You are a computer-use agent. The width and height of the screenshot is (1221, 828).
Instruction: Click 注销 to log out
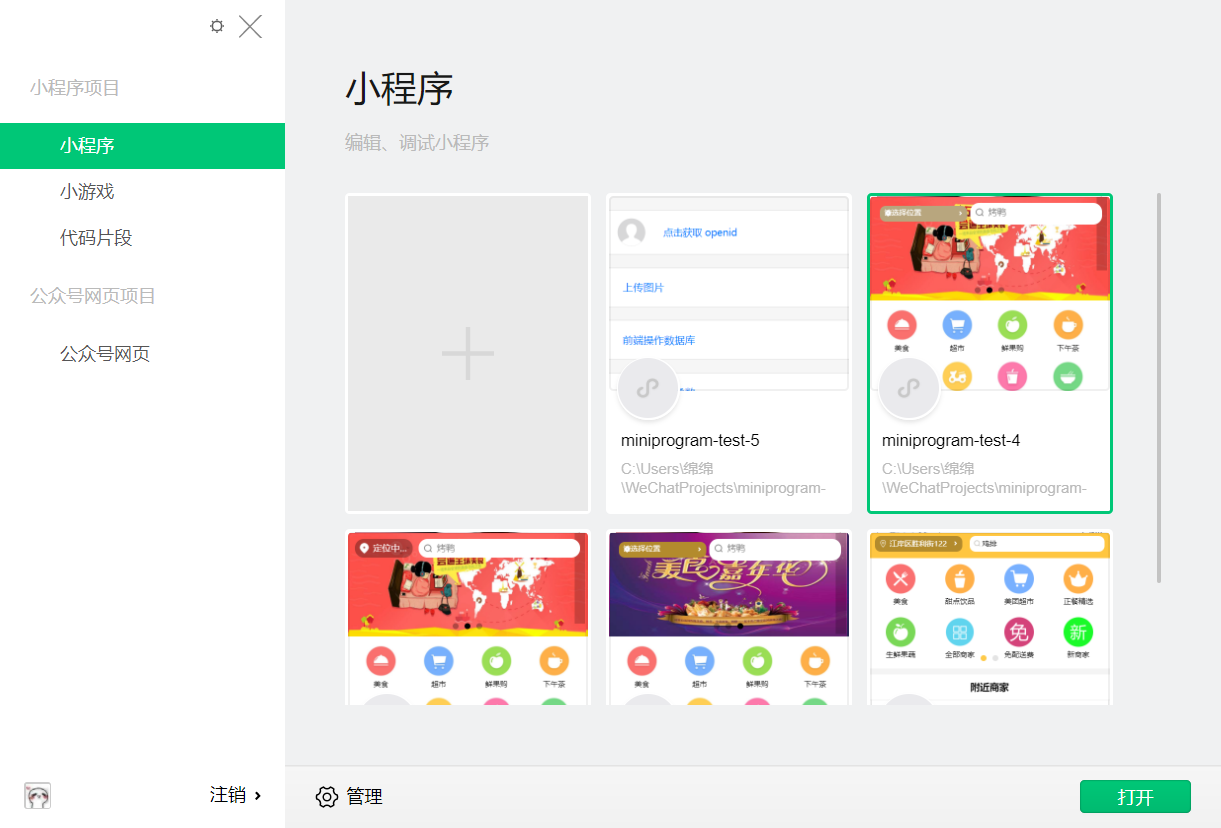[228, 795]
